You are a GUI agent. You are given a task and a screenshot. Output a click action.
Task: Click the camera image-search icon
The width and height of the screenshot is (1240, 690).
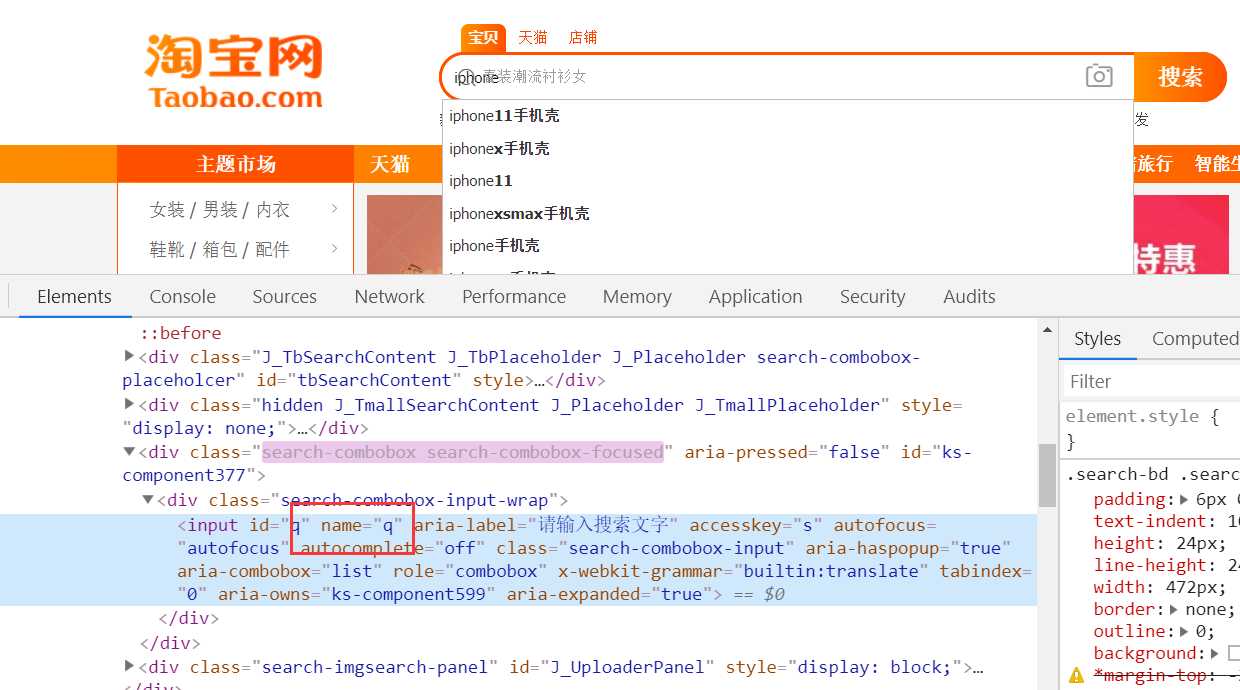coord(1099,76)
